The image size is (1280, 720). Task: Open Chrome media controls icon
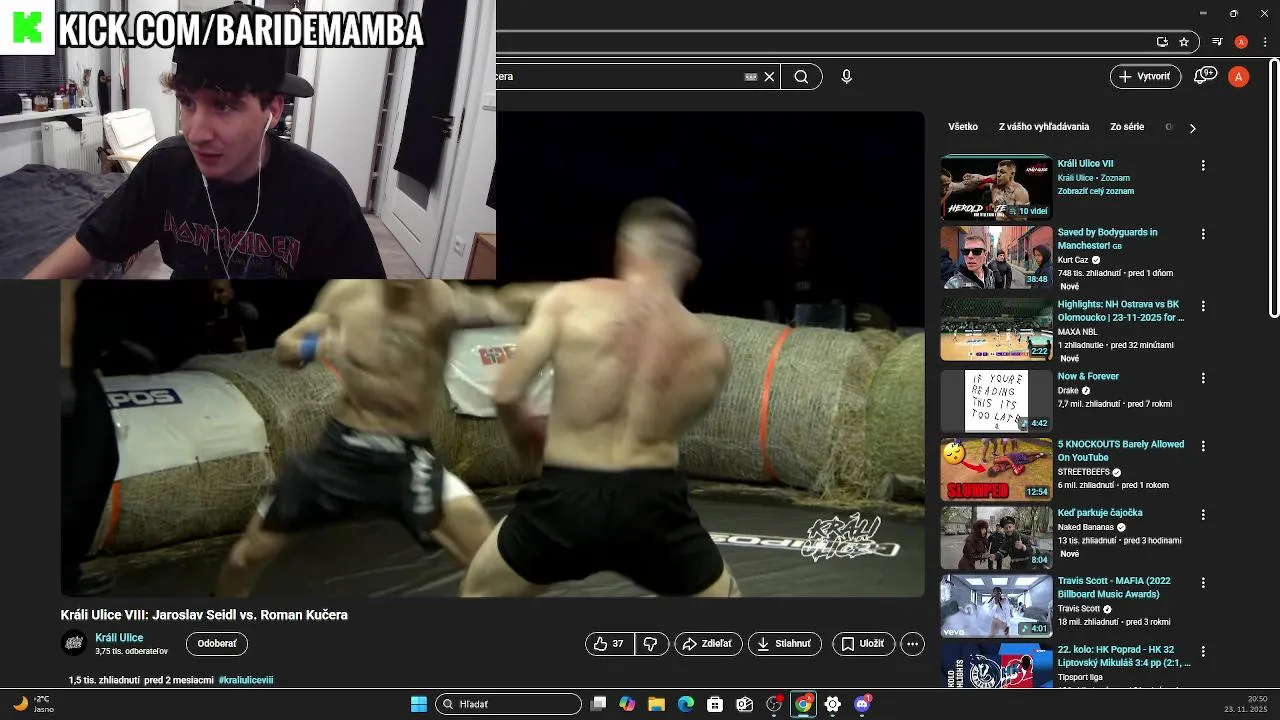1217,42
